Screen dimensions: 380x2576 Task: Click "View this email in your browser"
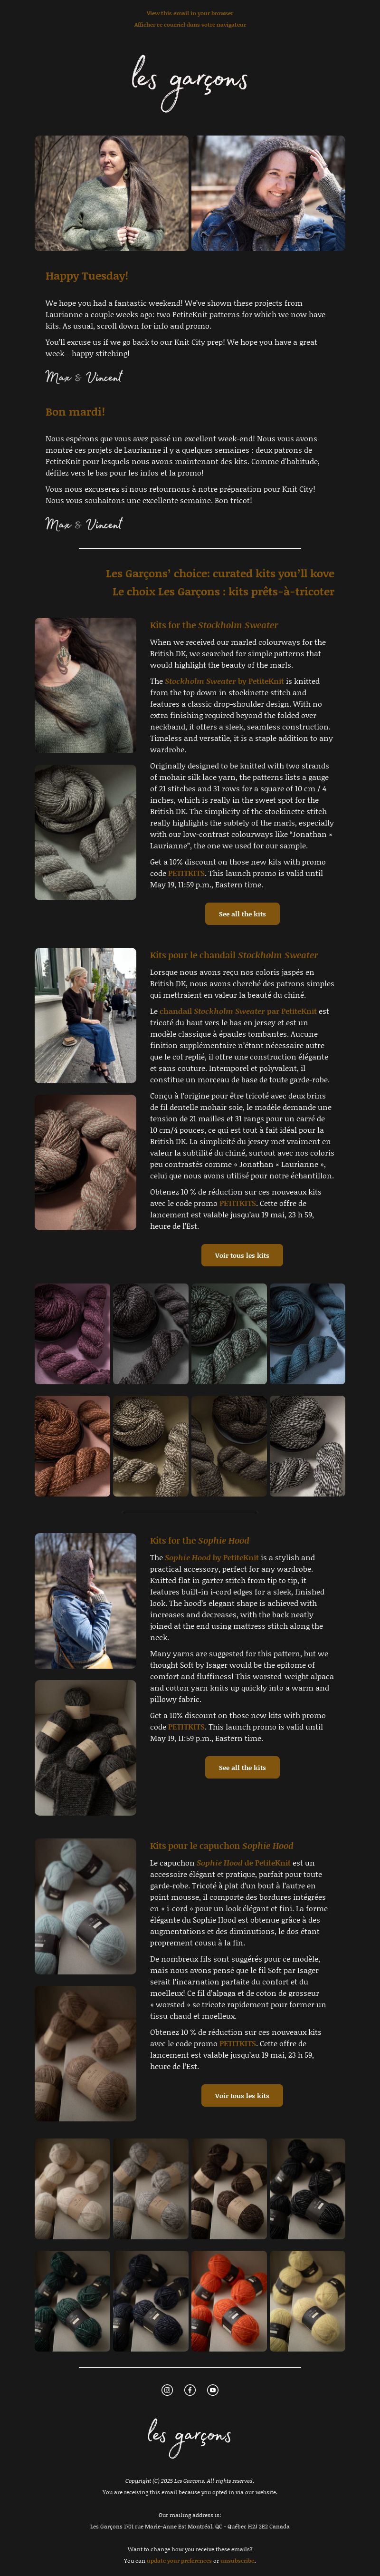coord(190,13)
